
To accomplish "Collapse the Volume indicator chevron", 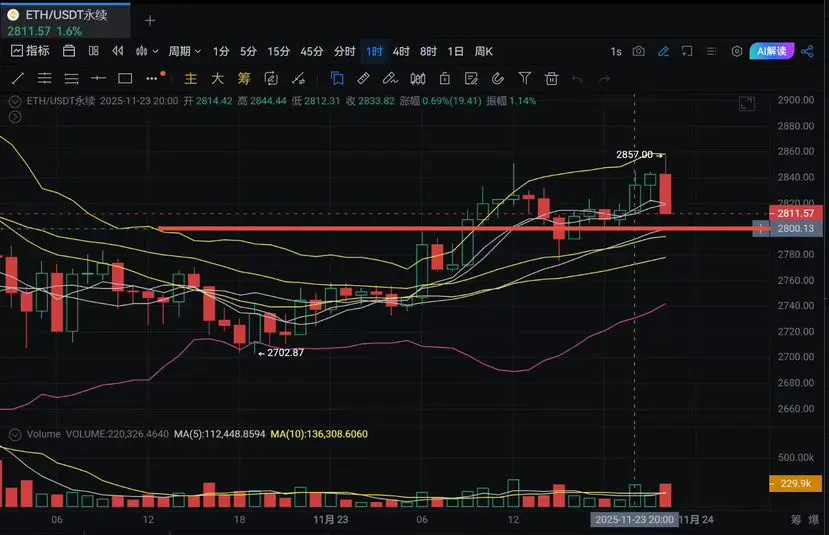I will tap(15, 435).
